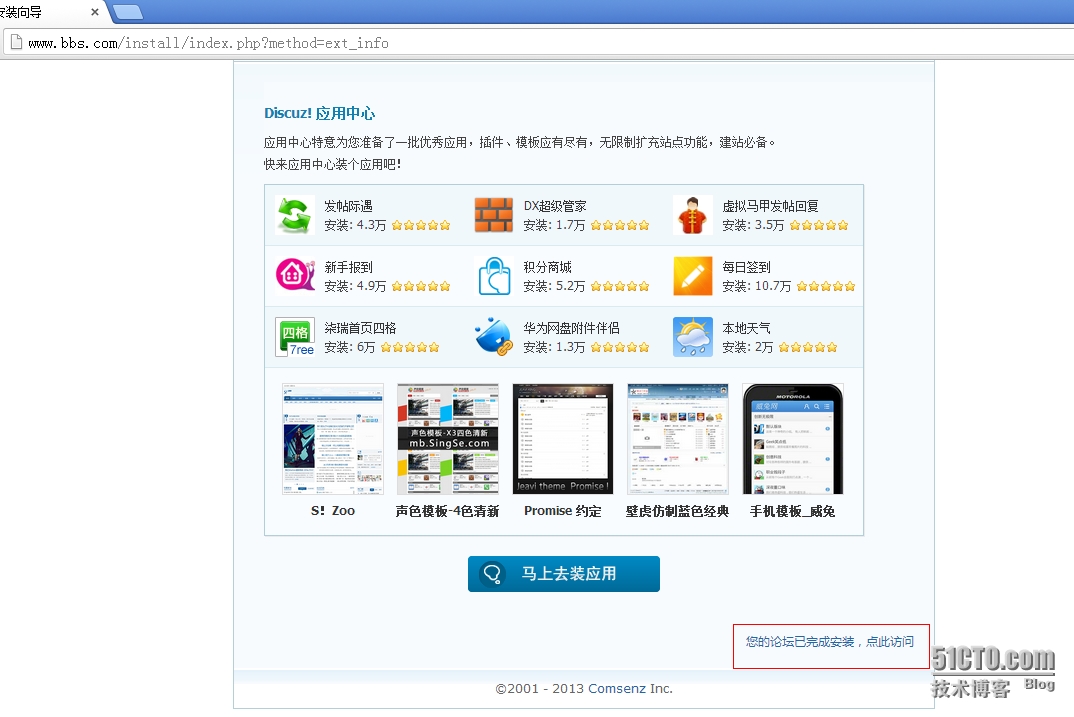
Task: Click the 发帖际遇 green arrows icon
Action: pyautogui.click(x=295, y=215)
